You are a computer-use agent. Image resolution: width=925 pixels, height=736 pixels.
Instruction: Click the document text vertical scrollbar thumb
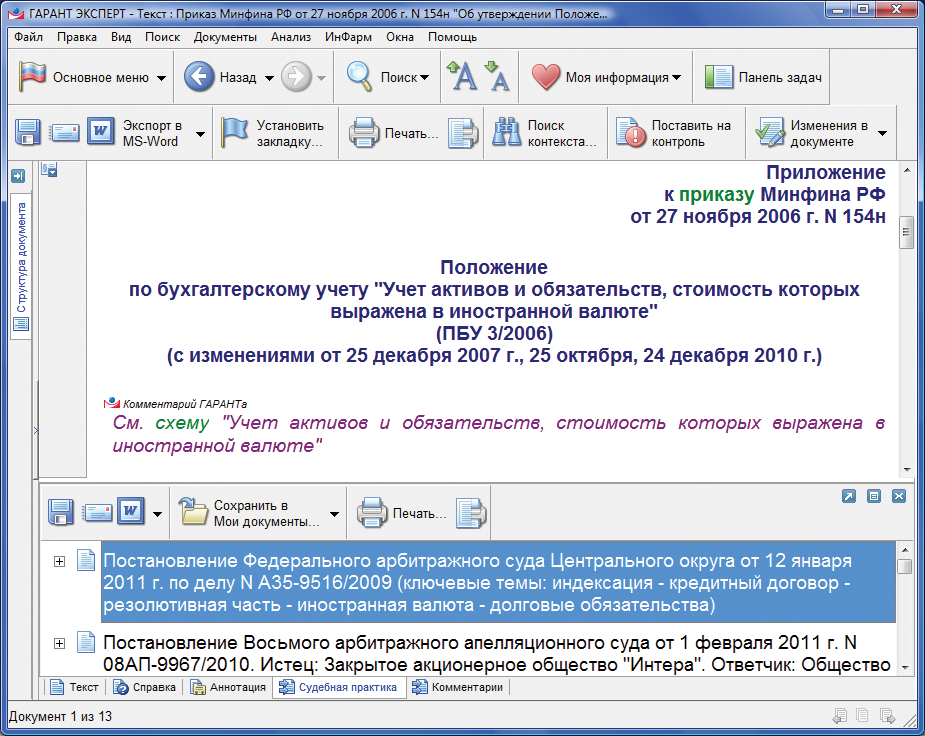(907, 232)
